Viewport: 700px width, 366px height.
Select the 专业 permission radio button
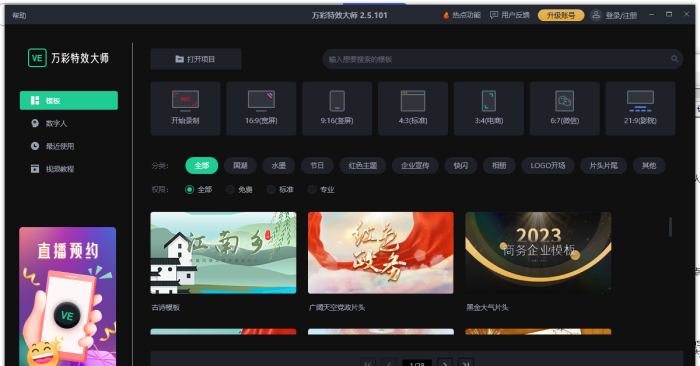pos(312,190)
